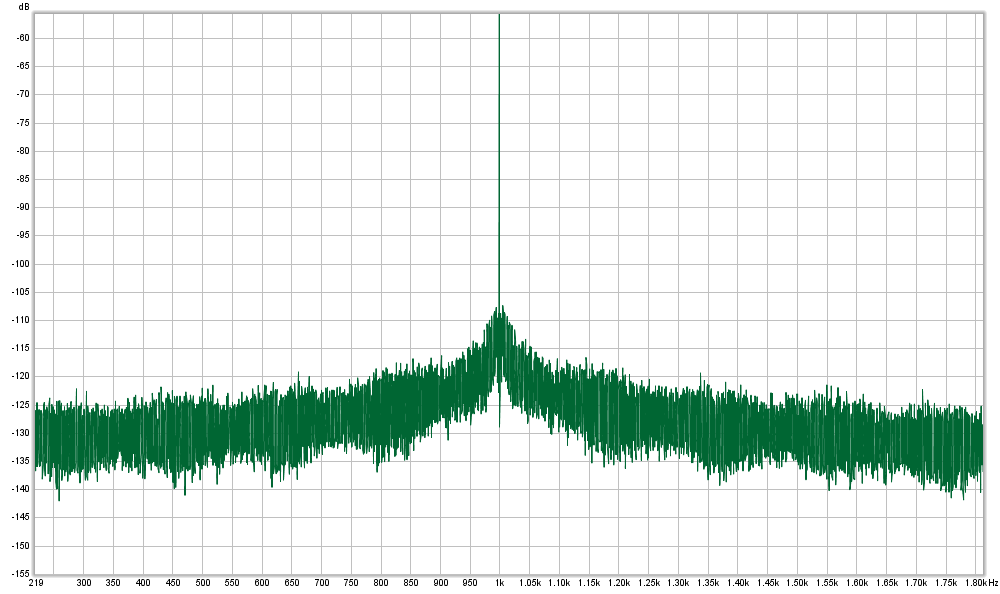Click the 1.80kHz end frequency label
Screen dimensions: 1000x594
(981, 583)
